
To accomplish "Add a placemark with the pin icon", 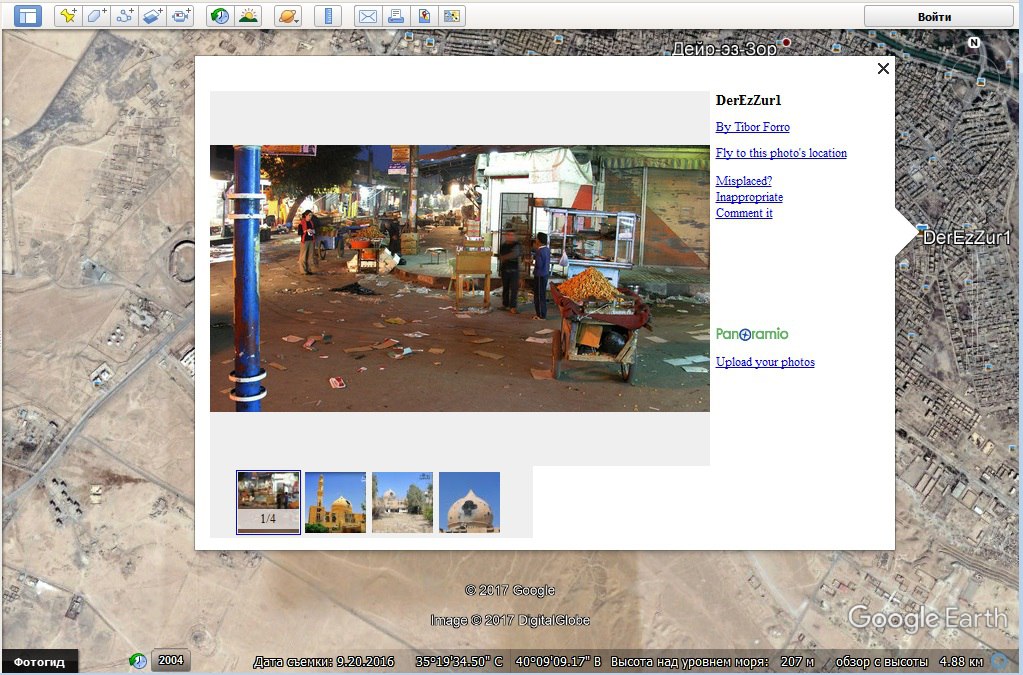I will [x=69, y=16].
